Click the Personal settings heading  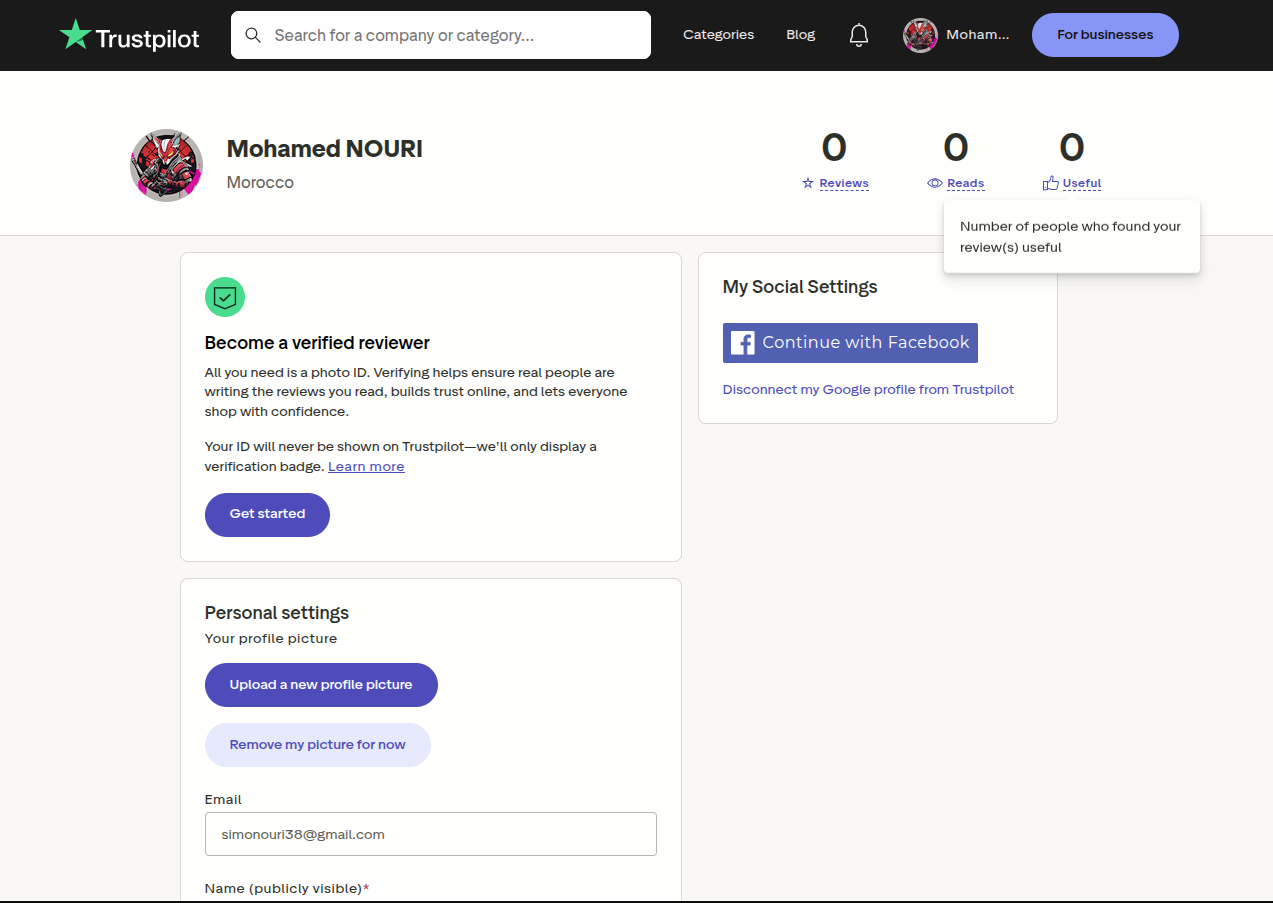pyautogui.click(x=277, y=613)
